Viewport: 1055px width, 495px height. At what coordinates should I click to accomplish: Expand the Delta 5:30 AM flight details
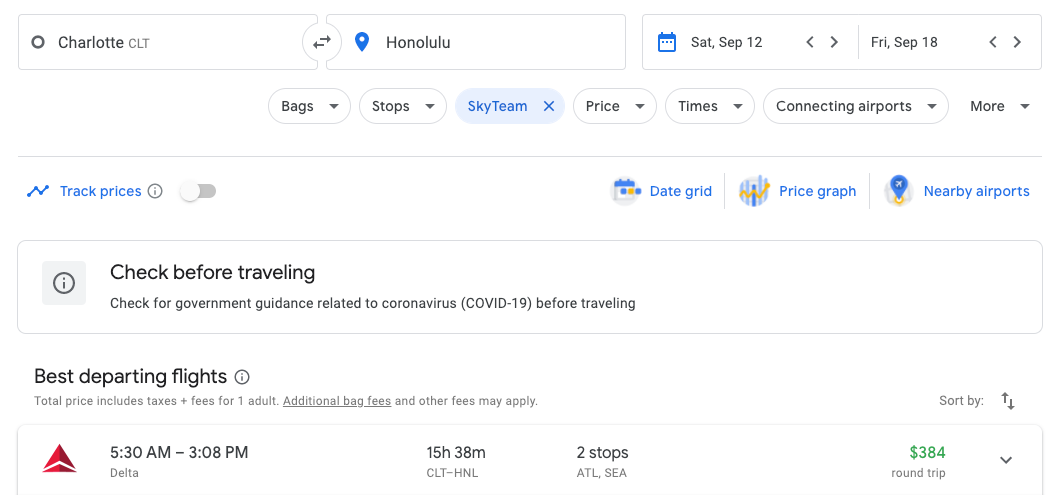tap(1006, 460)
